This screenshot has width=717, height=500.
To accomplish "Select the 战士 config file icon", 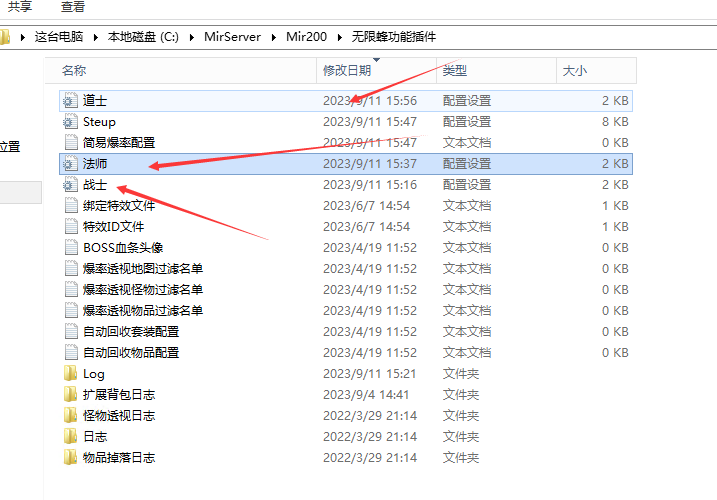I will click(69, 185).
